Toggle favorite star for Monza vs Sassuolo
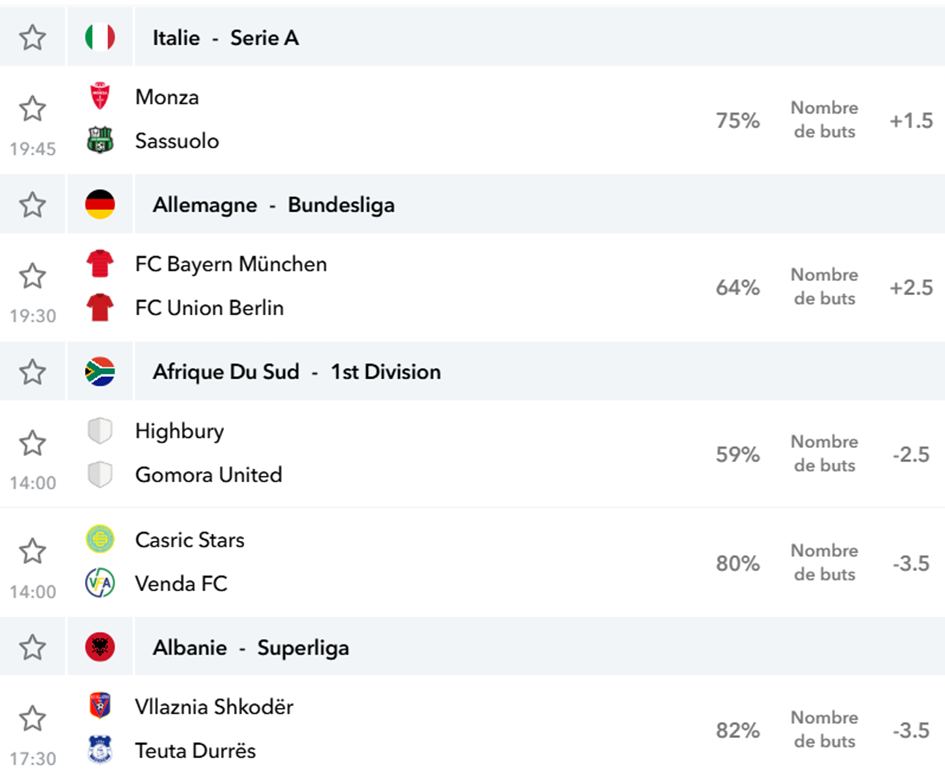The width and height of the screenshot is (945, 778). point(33,108)
